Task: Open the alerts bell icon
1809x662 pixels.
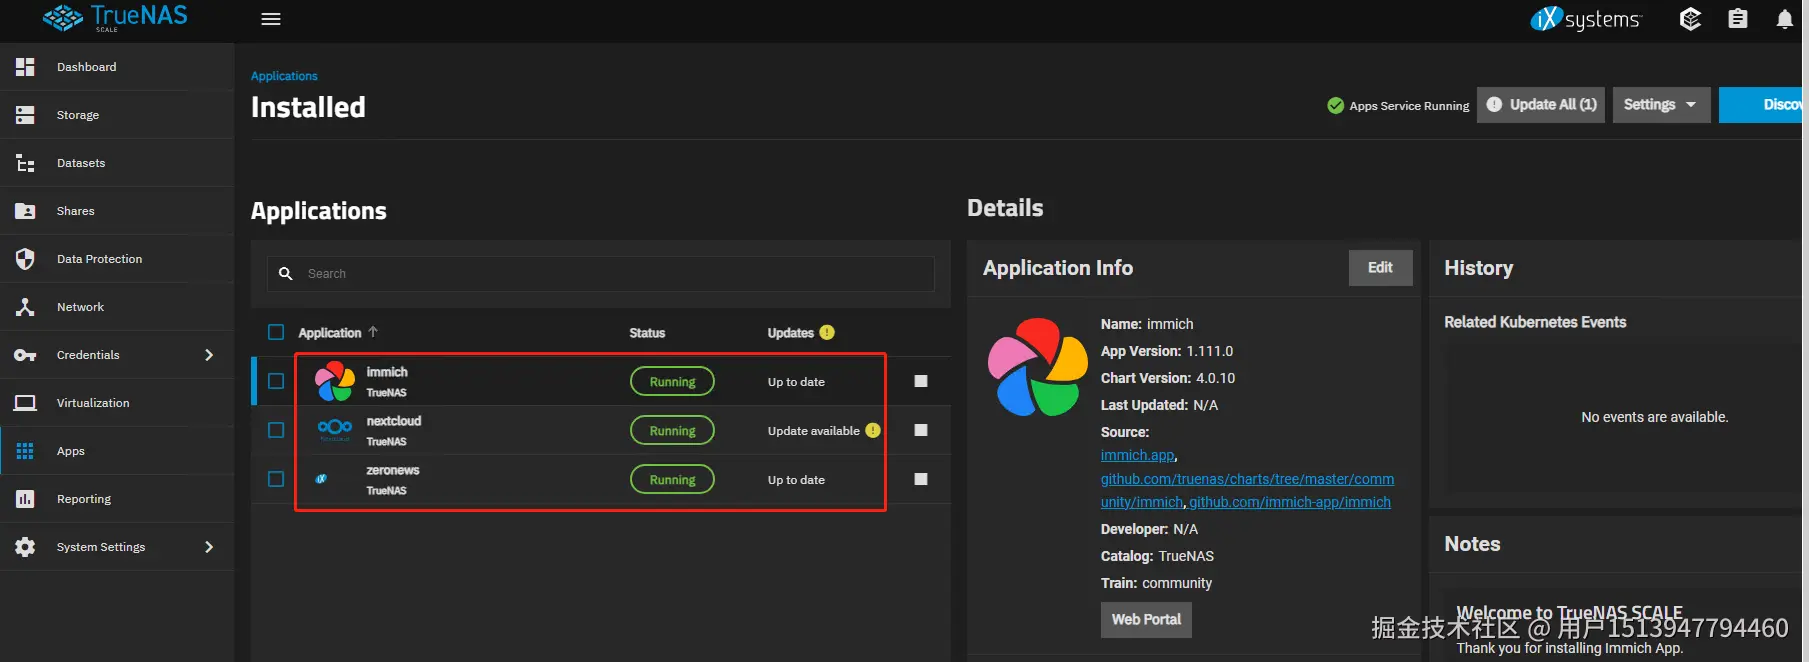Action: 1784,19
